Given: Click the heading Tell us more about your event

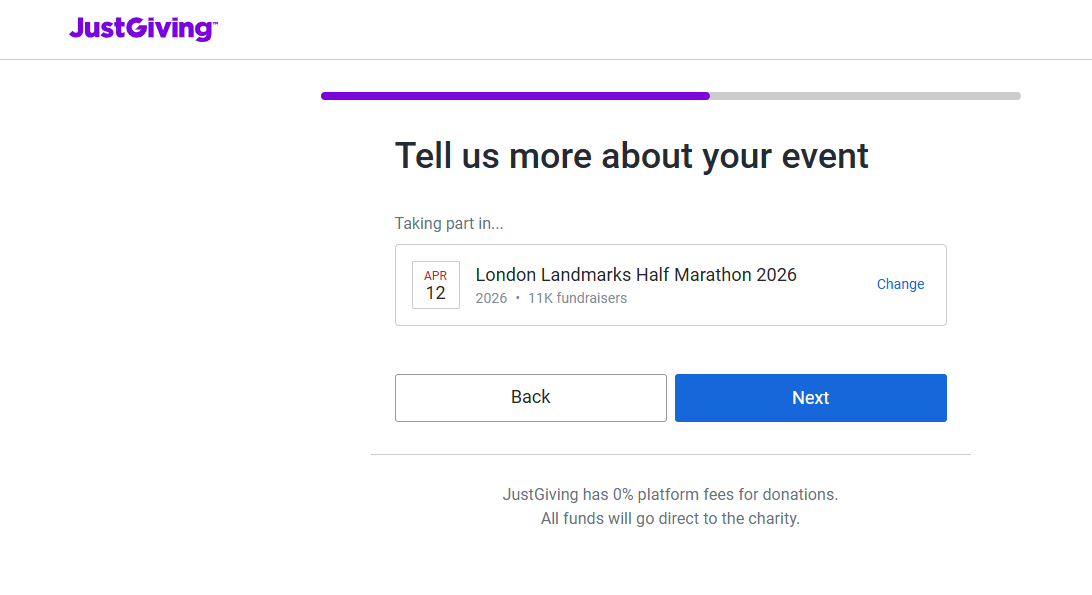Looking at the screenshot, I should pyautogui.click(x=631, y=156).
